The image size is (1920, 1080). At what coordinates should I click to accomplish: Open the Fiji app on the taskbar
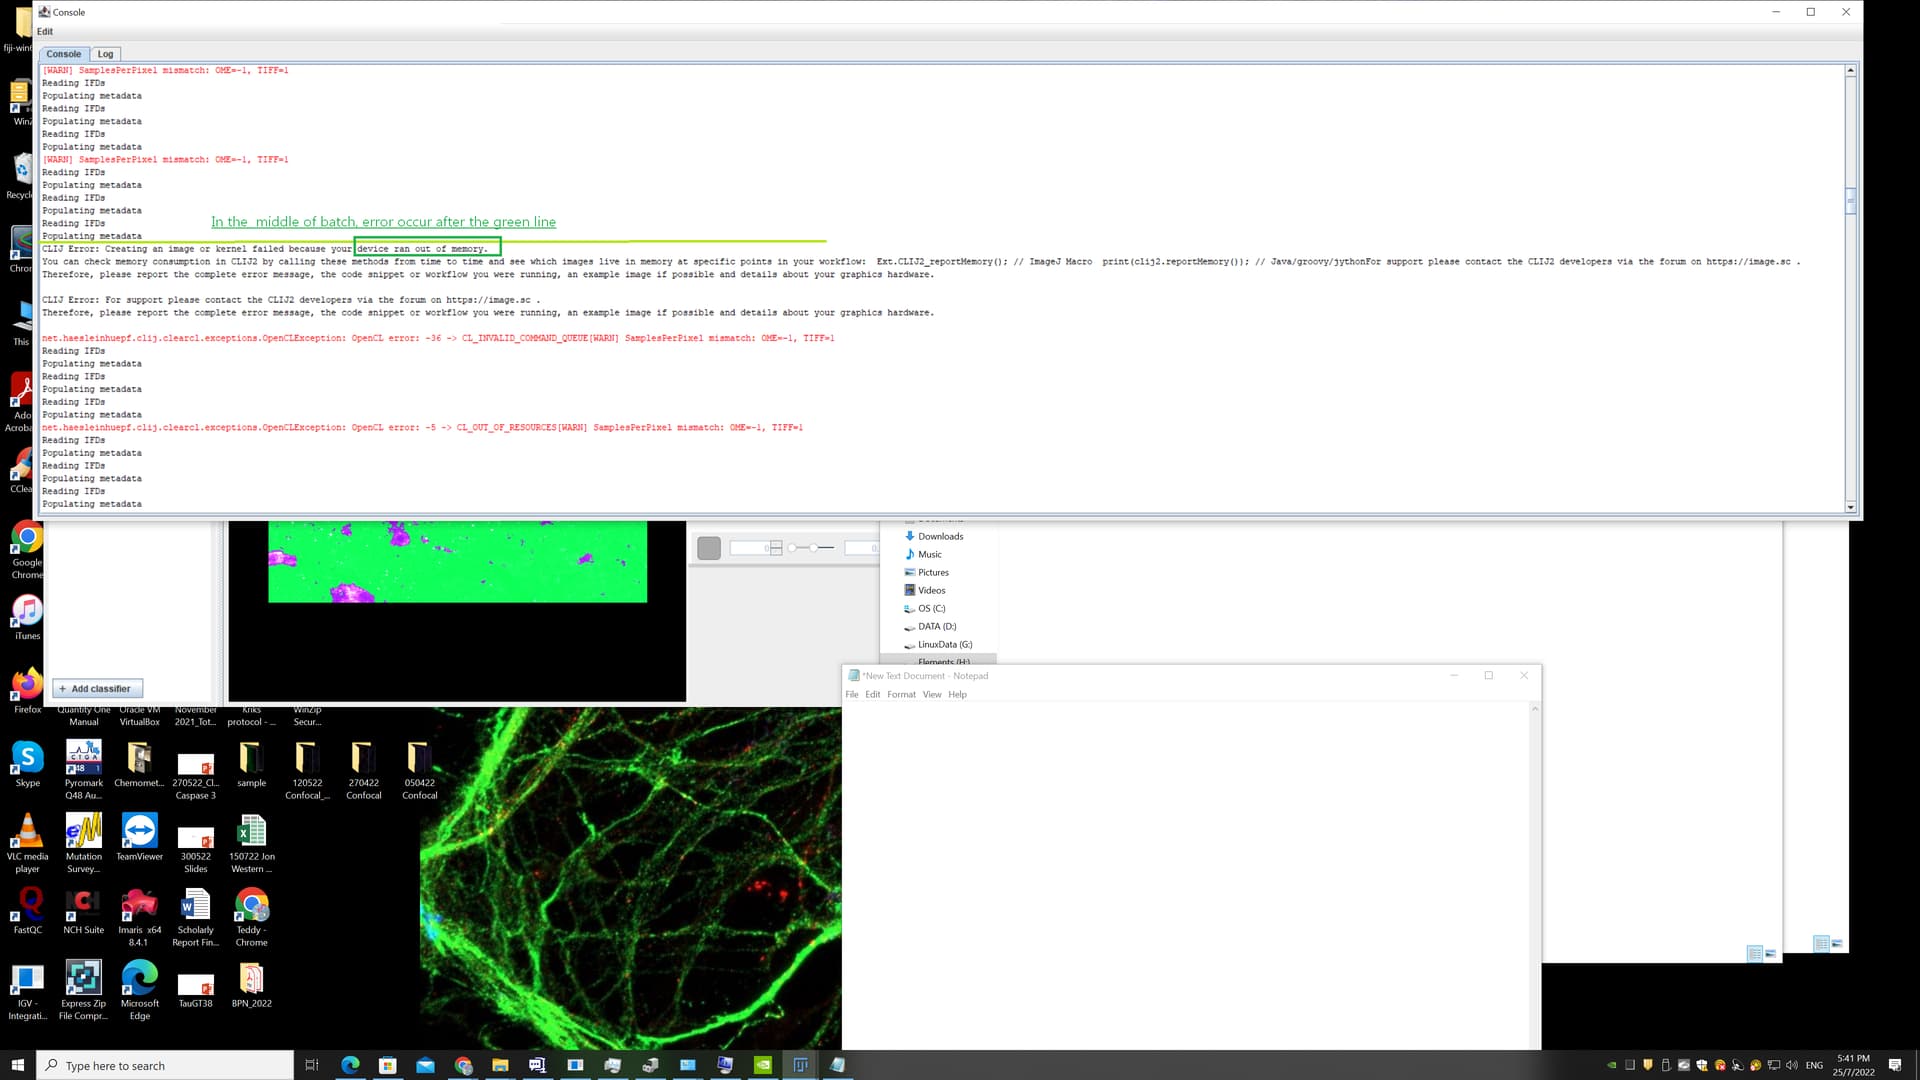pyautogui.click(x=800, y=1065)
